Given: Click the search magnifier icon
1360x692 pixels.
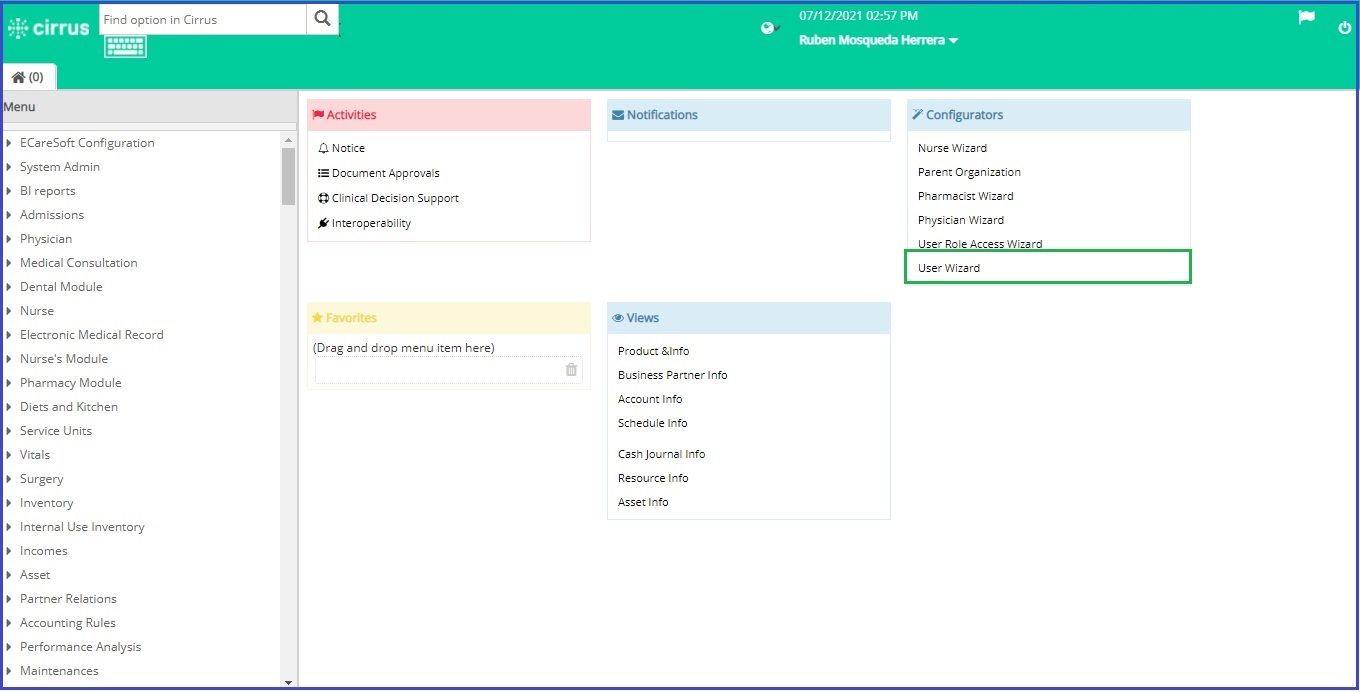Looking at the screenshot, I should [322, 19].
